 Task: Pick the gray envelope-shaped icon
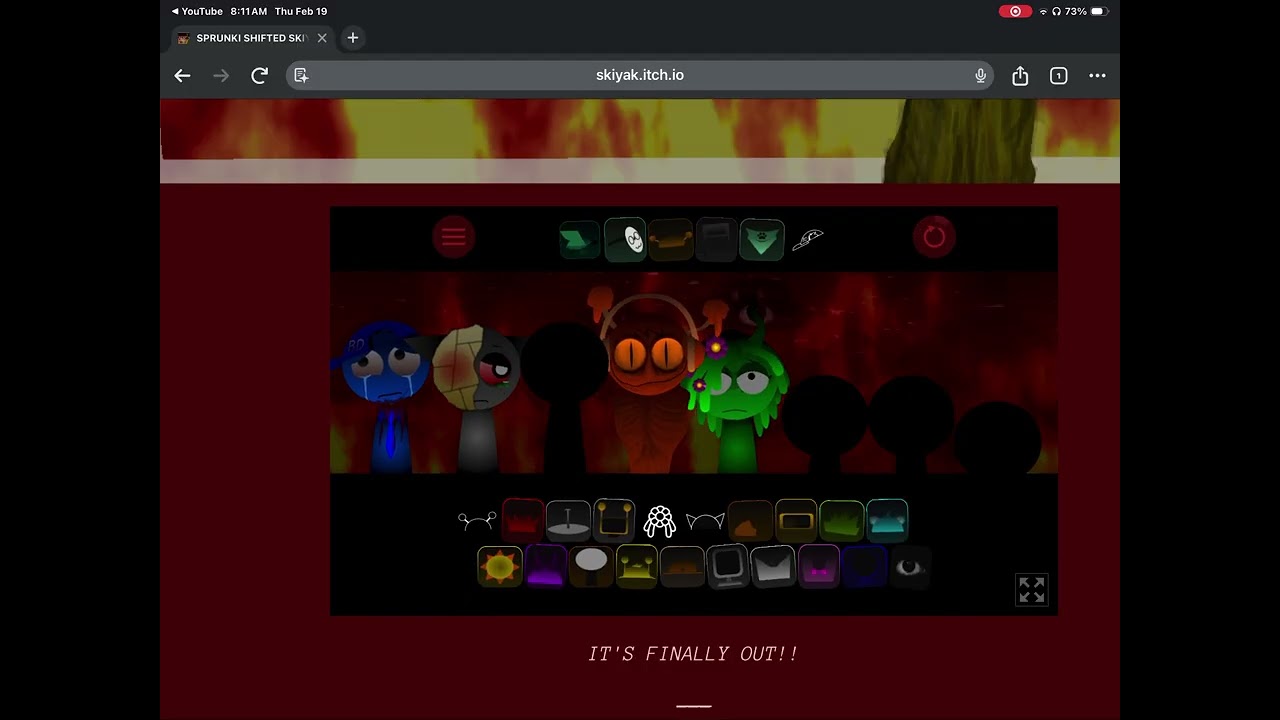pos(773,567)
